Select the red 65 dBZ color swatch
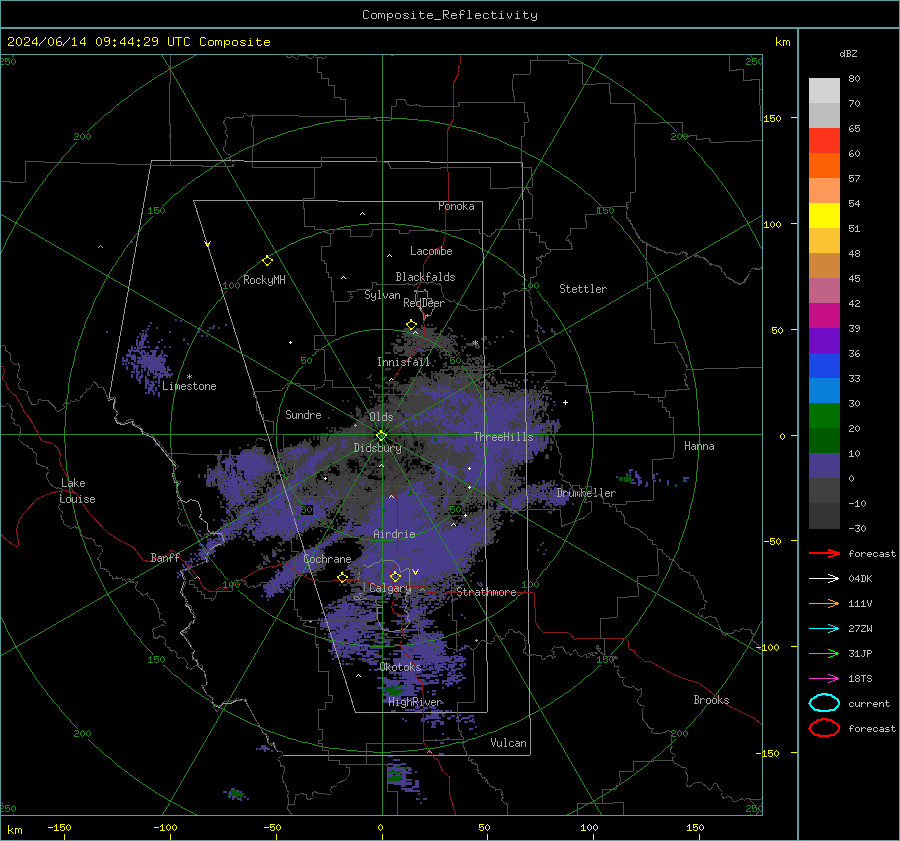 [x=824, y=141]
